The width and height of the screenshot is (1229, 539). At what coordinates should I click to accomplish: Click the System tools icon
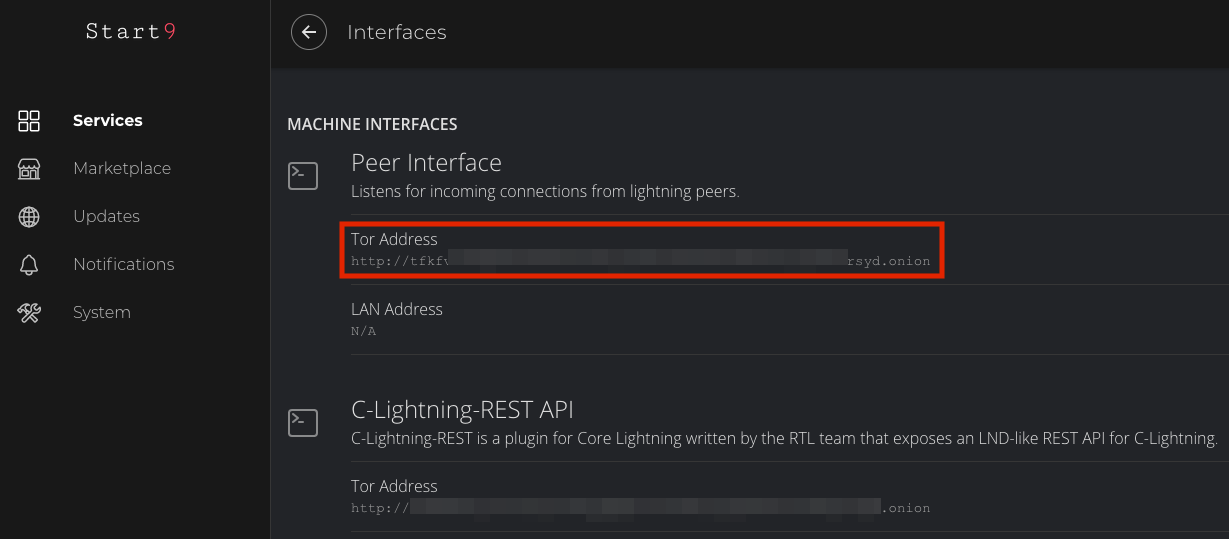29,313
